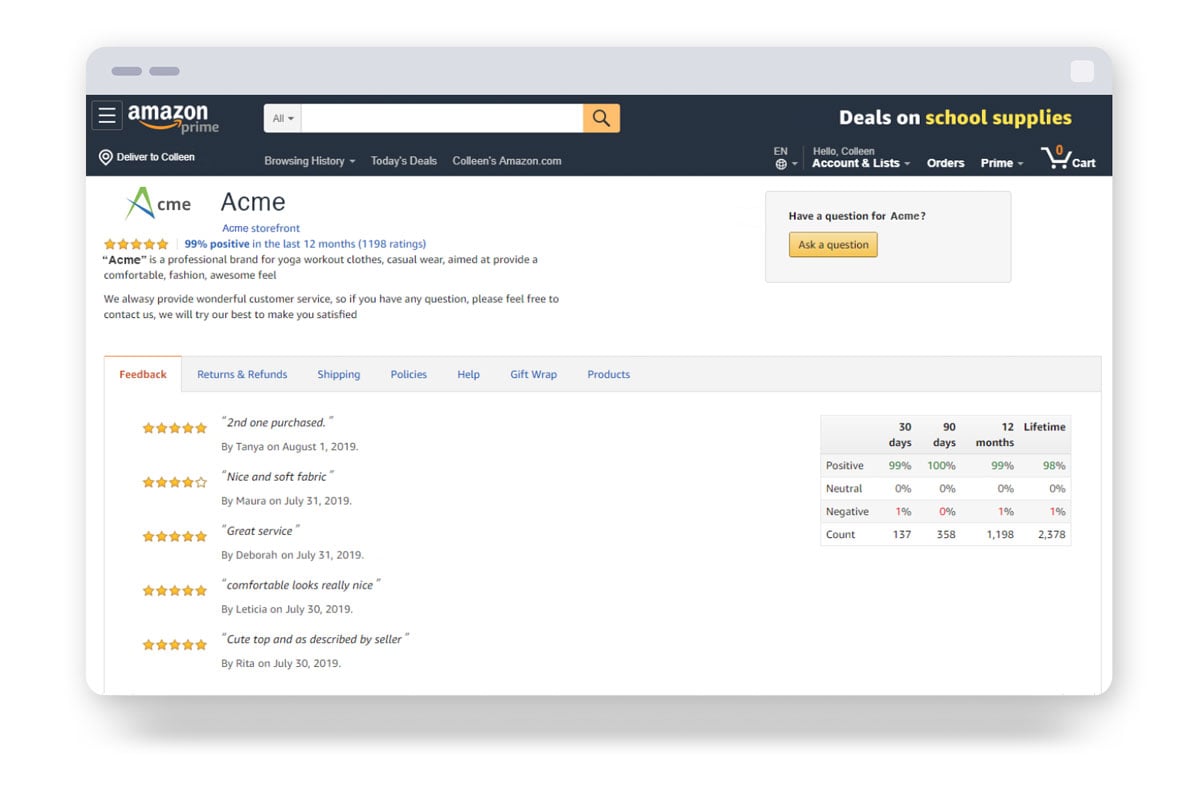This screenshot has height=789, width=1200.
Task: Click the Neutral row label
Action: 844,489
